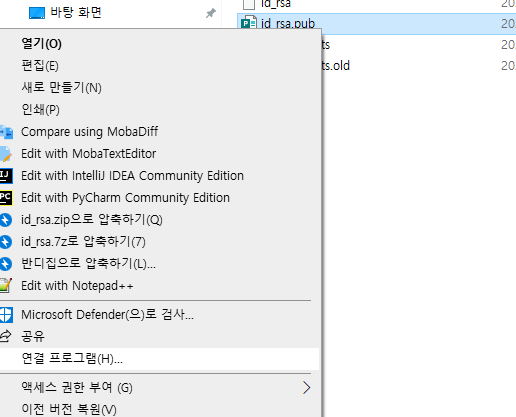Click the blank file icon of id_rsa
This screenshot has width=516, height=417.
(249, 4)
